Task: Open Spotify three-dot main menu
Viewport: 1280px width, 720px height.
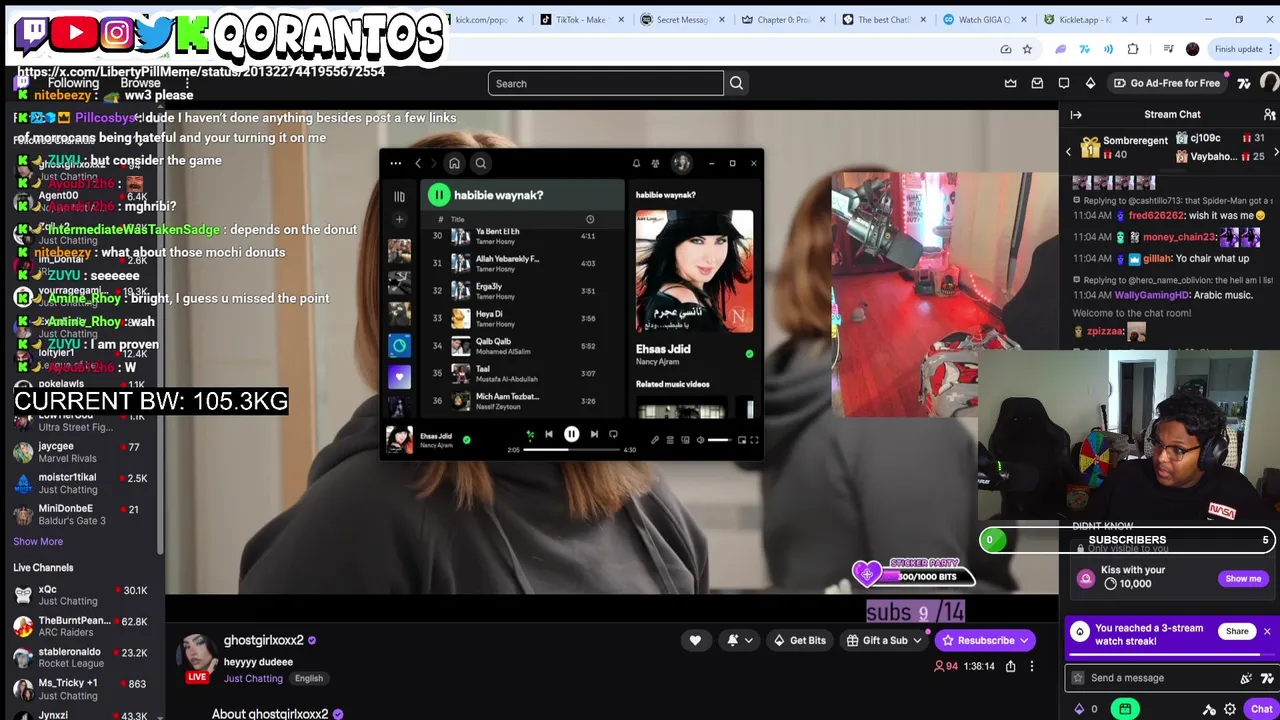Action: click(x=396, y=164)
